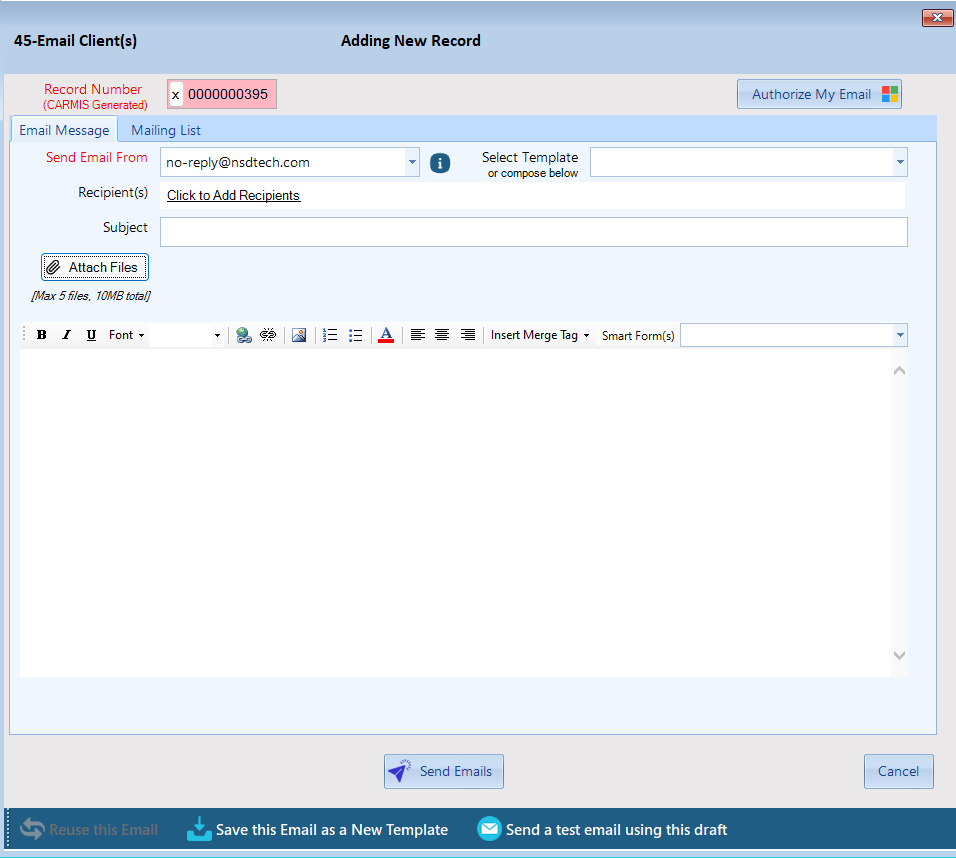Insert a hyperlink into the email

(x=244, y=336)
